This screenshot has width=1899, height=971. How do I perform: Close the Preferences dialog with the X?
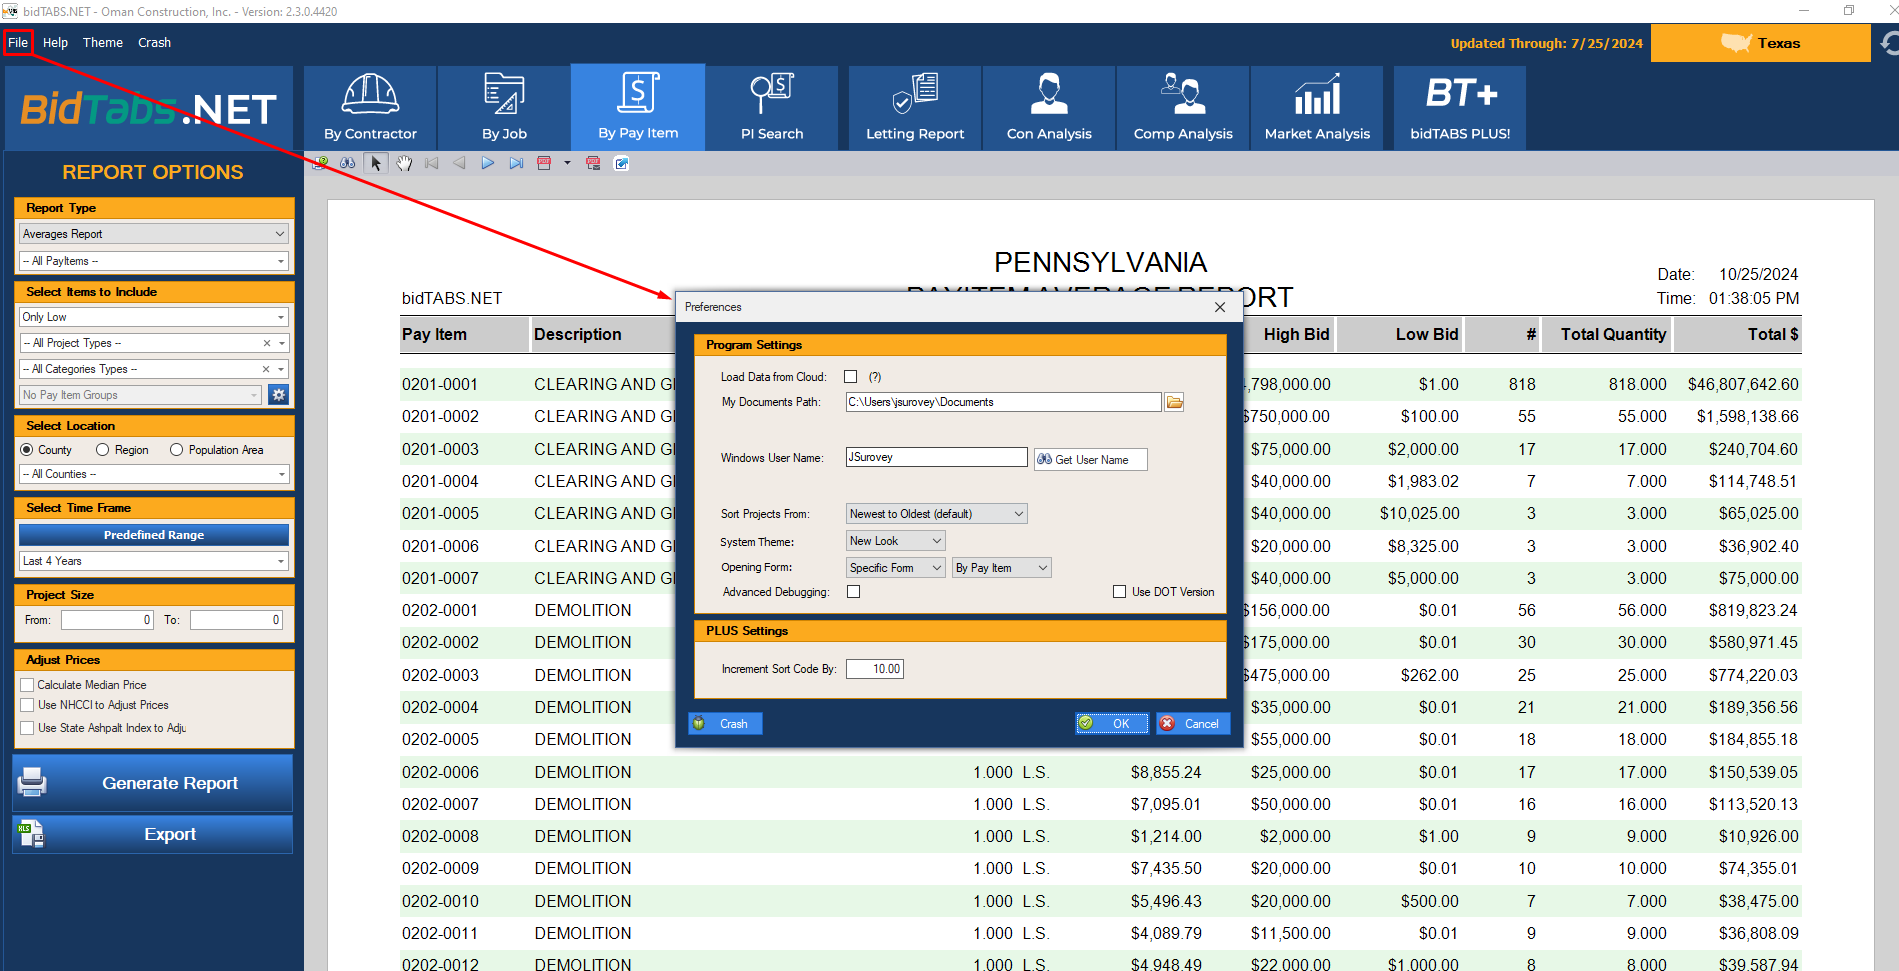point(1220,307)
